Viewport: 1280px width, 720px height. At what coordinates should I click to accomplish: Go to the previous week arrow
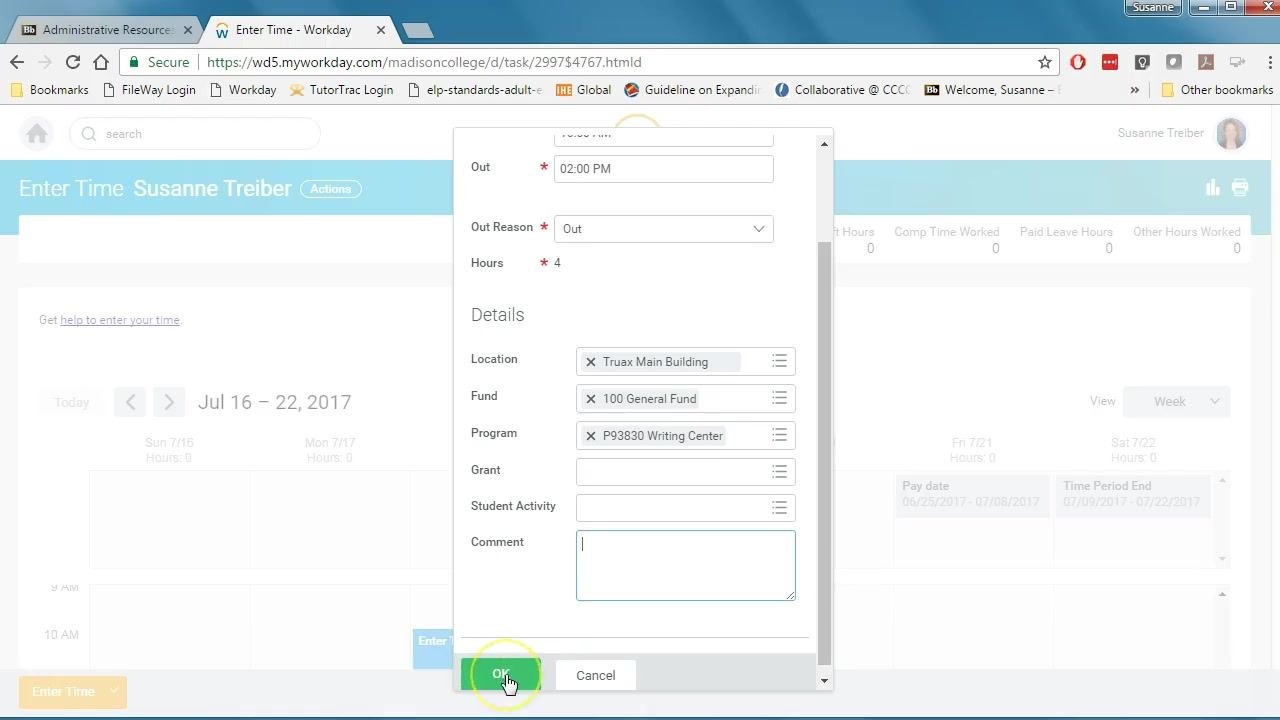pos(130,402)
